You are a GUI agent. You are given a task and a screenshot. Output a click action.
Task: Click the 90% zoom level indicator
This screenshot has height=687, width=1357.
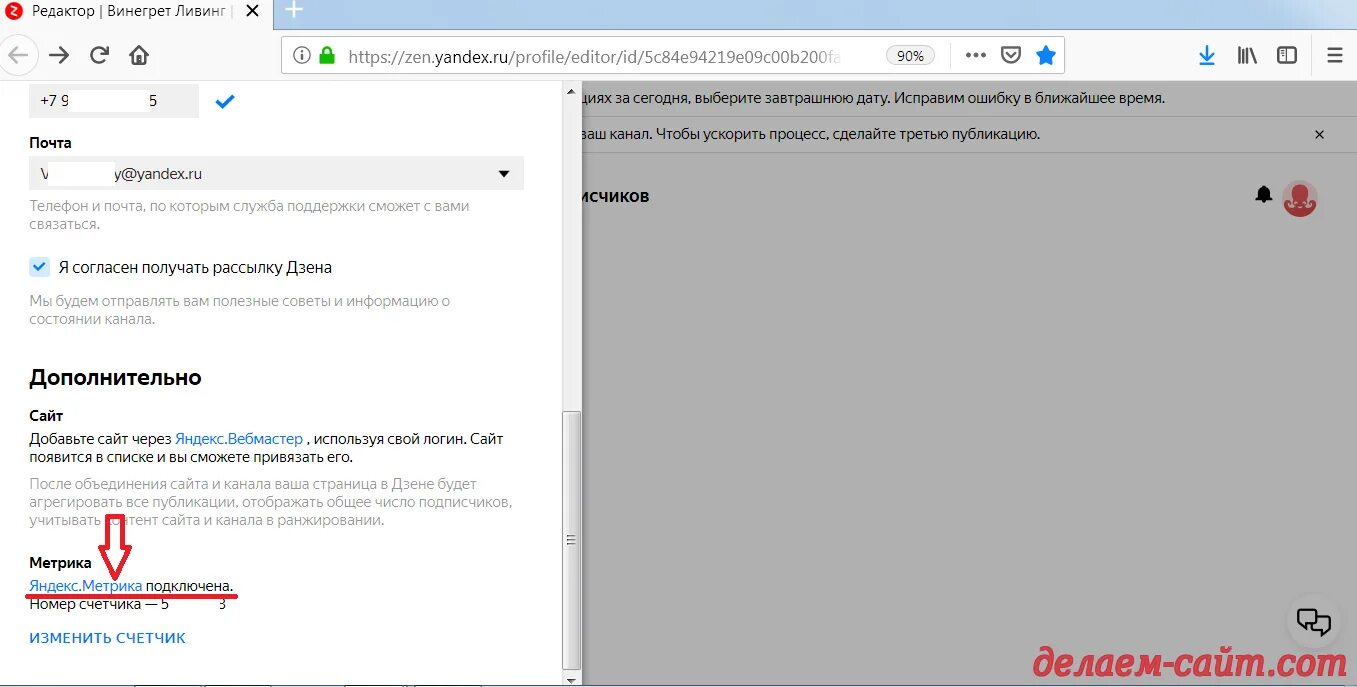click(x=910, y=56)
